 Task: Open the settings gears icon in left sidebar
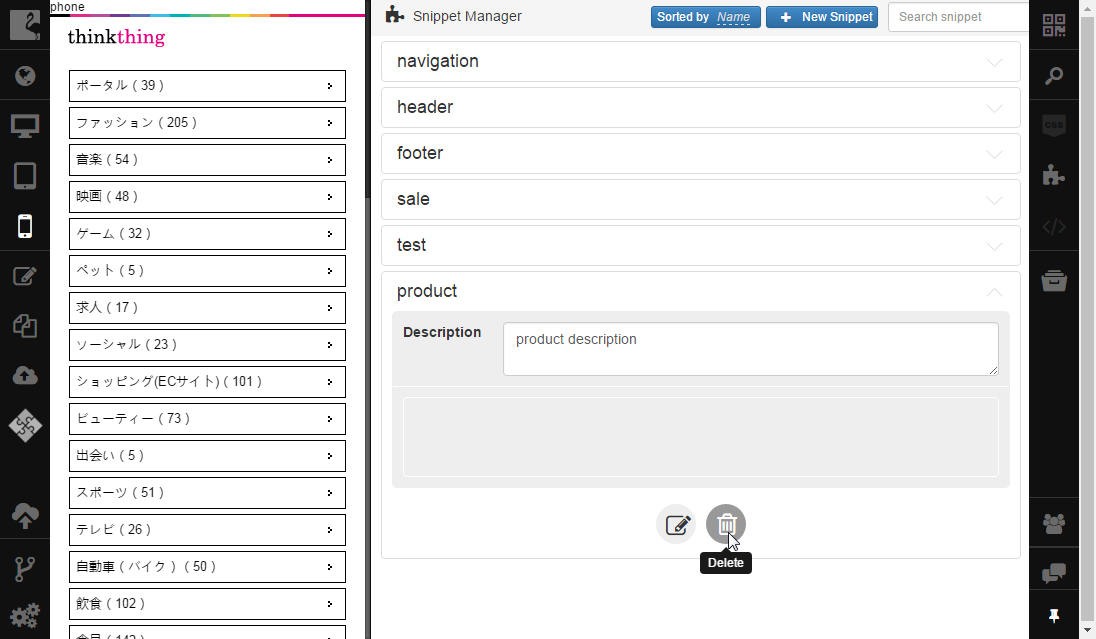[x=25, y=616]
